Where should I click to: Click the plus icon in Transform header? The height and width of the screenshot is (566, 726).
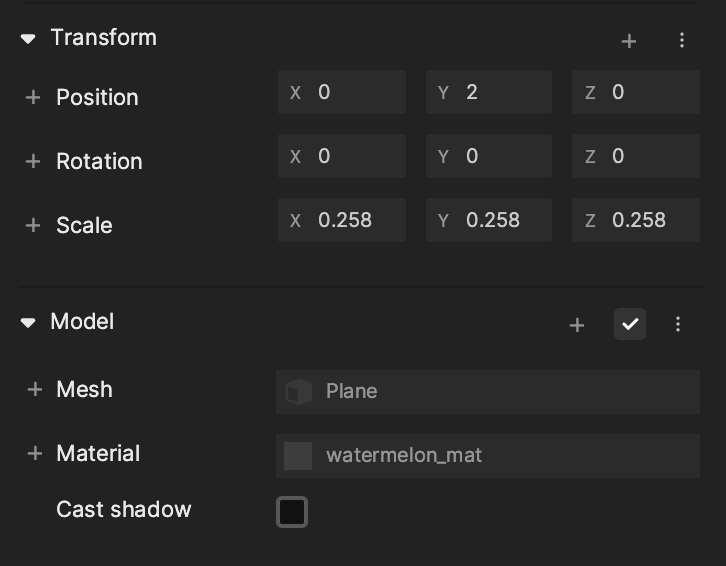[x=628, y=41]
